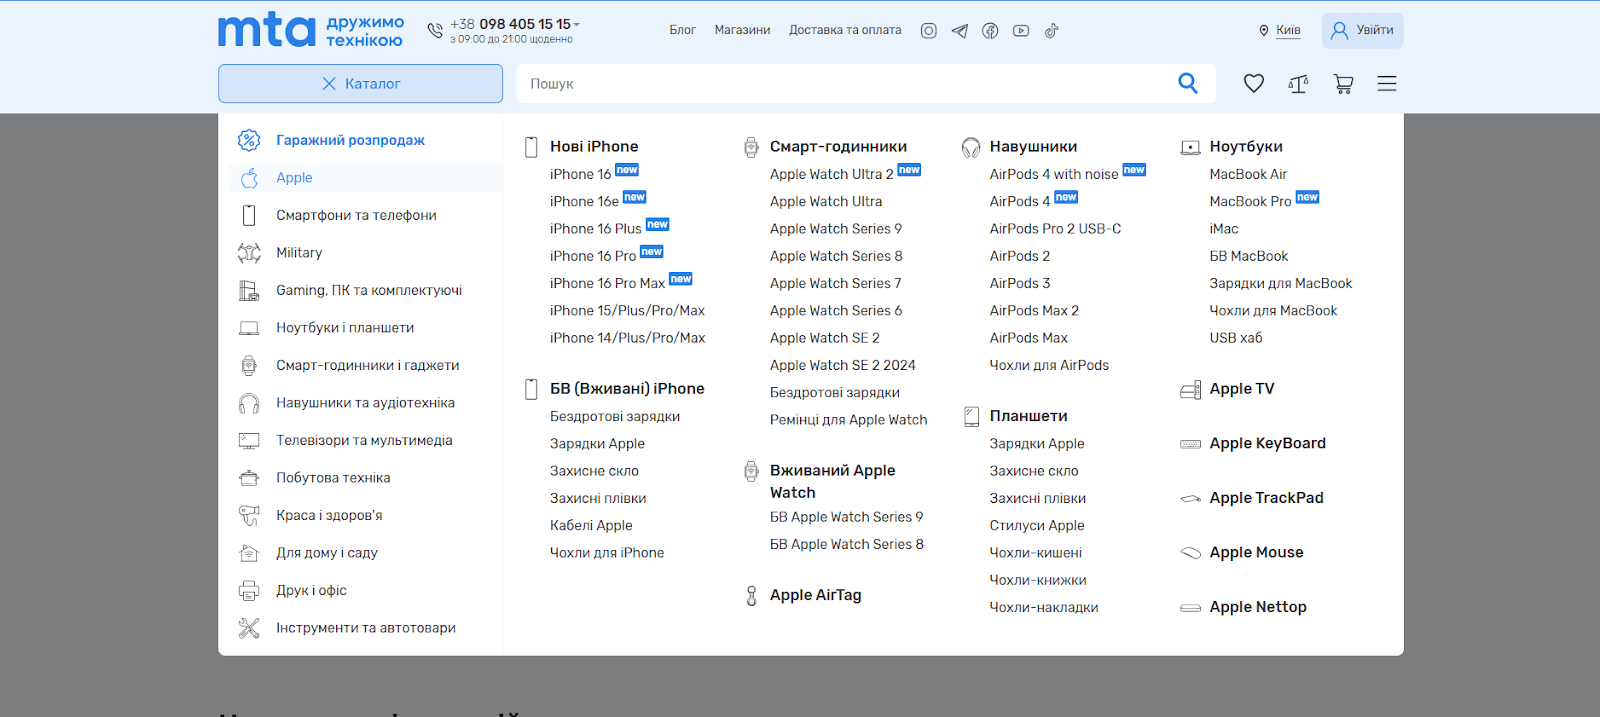Click the Apple Mouse icon

1190,553
